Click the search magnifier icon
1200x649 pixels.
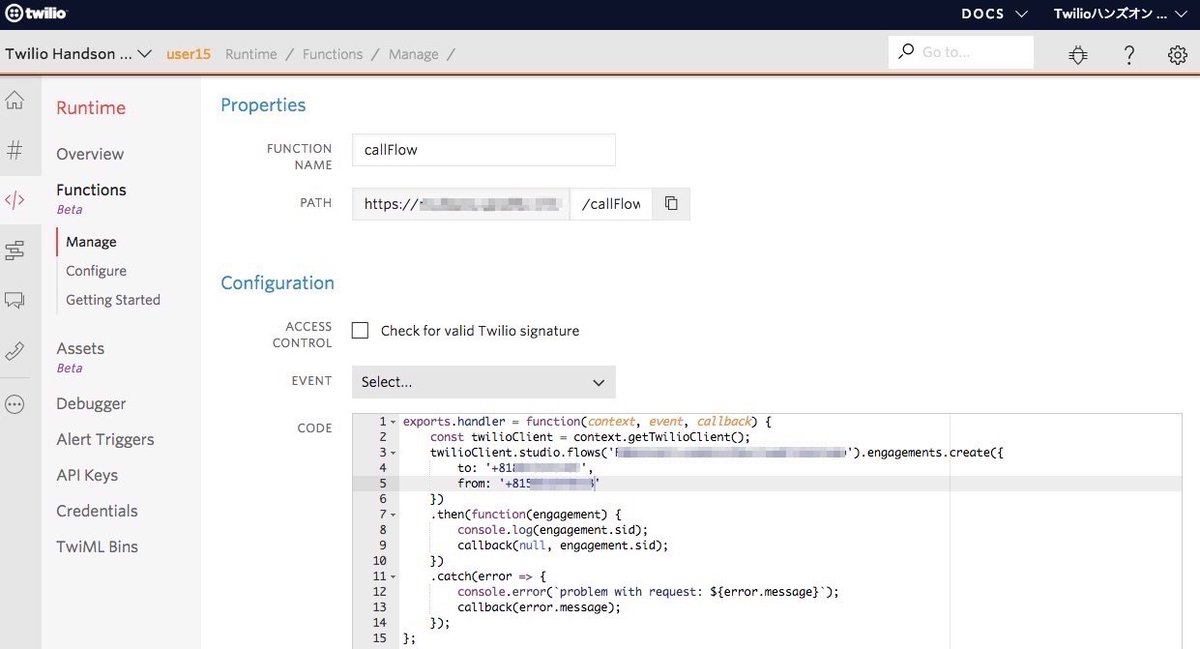tap(906, 52)
